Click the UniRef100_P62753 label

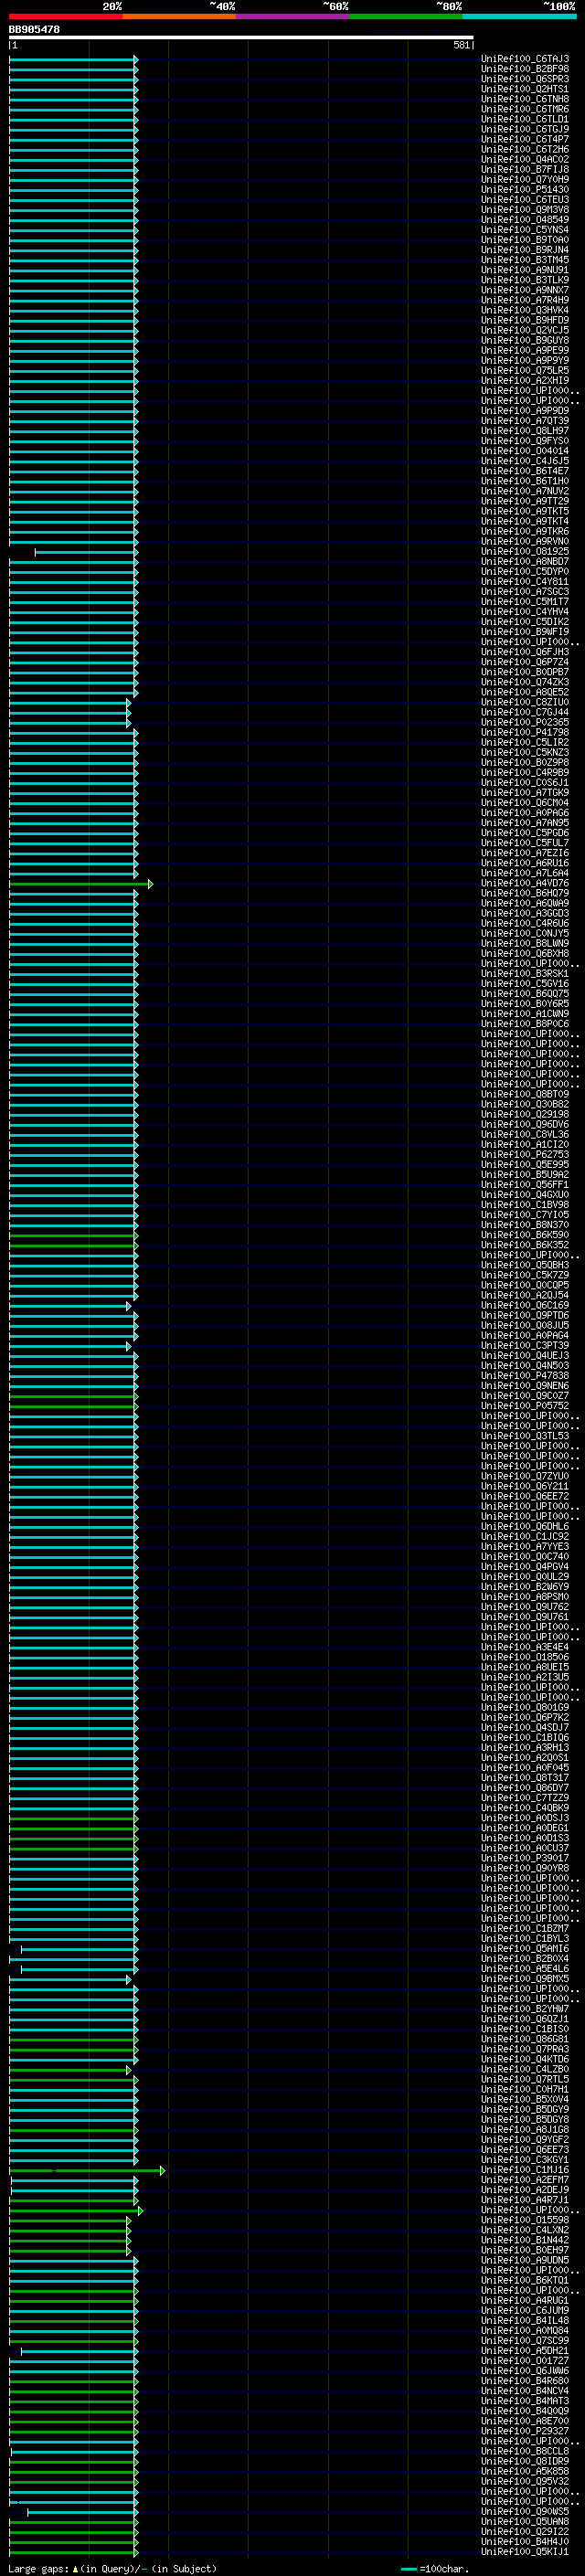[x=525, y=1154]
